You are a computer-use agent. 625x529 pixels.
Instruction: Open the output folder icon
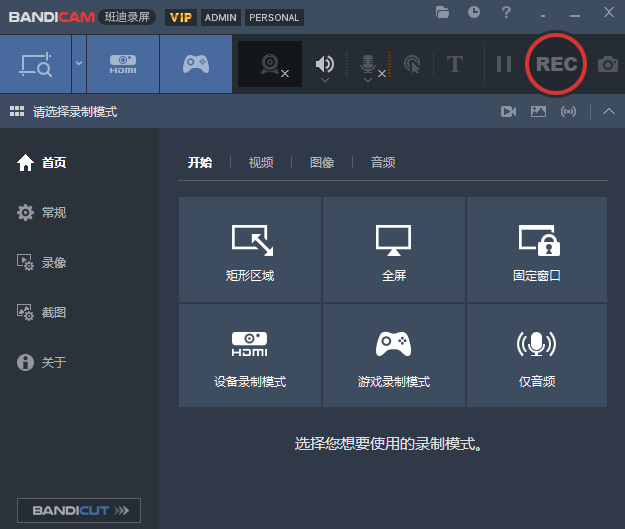pos(442,12)
